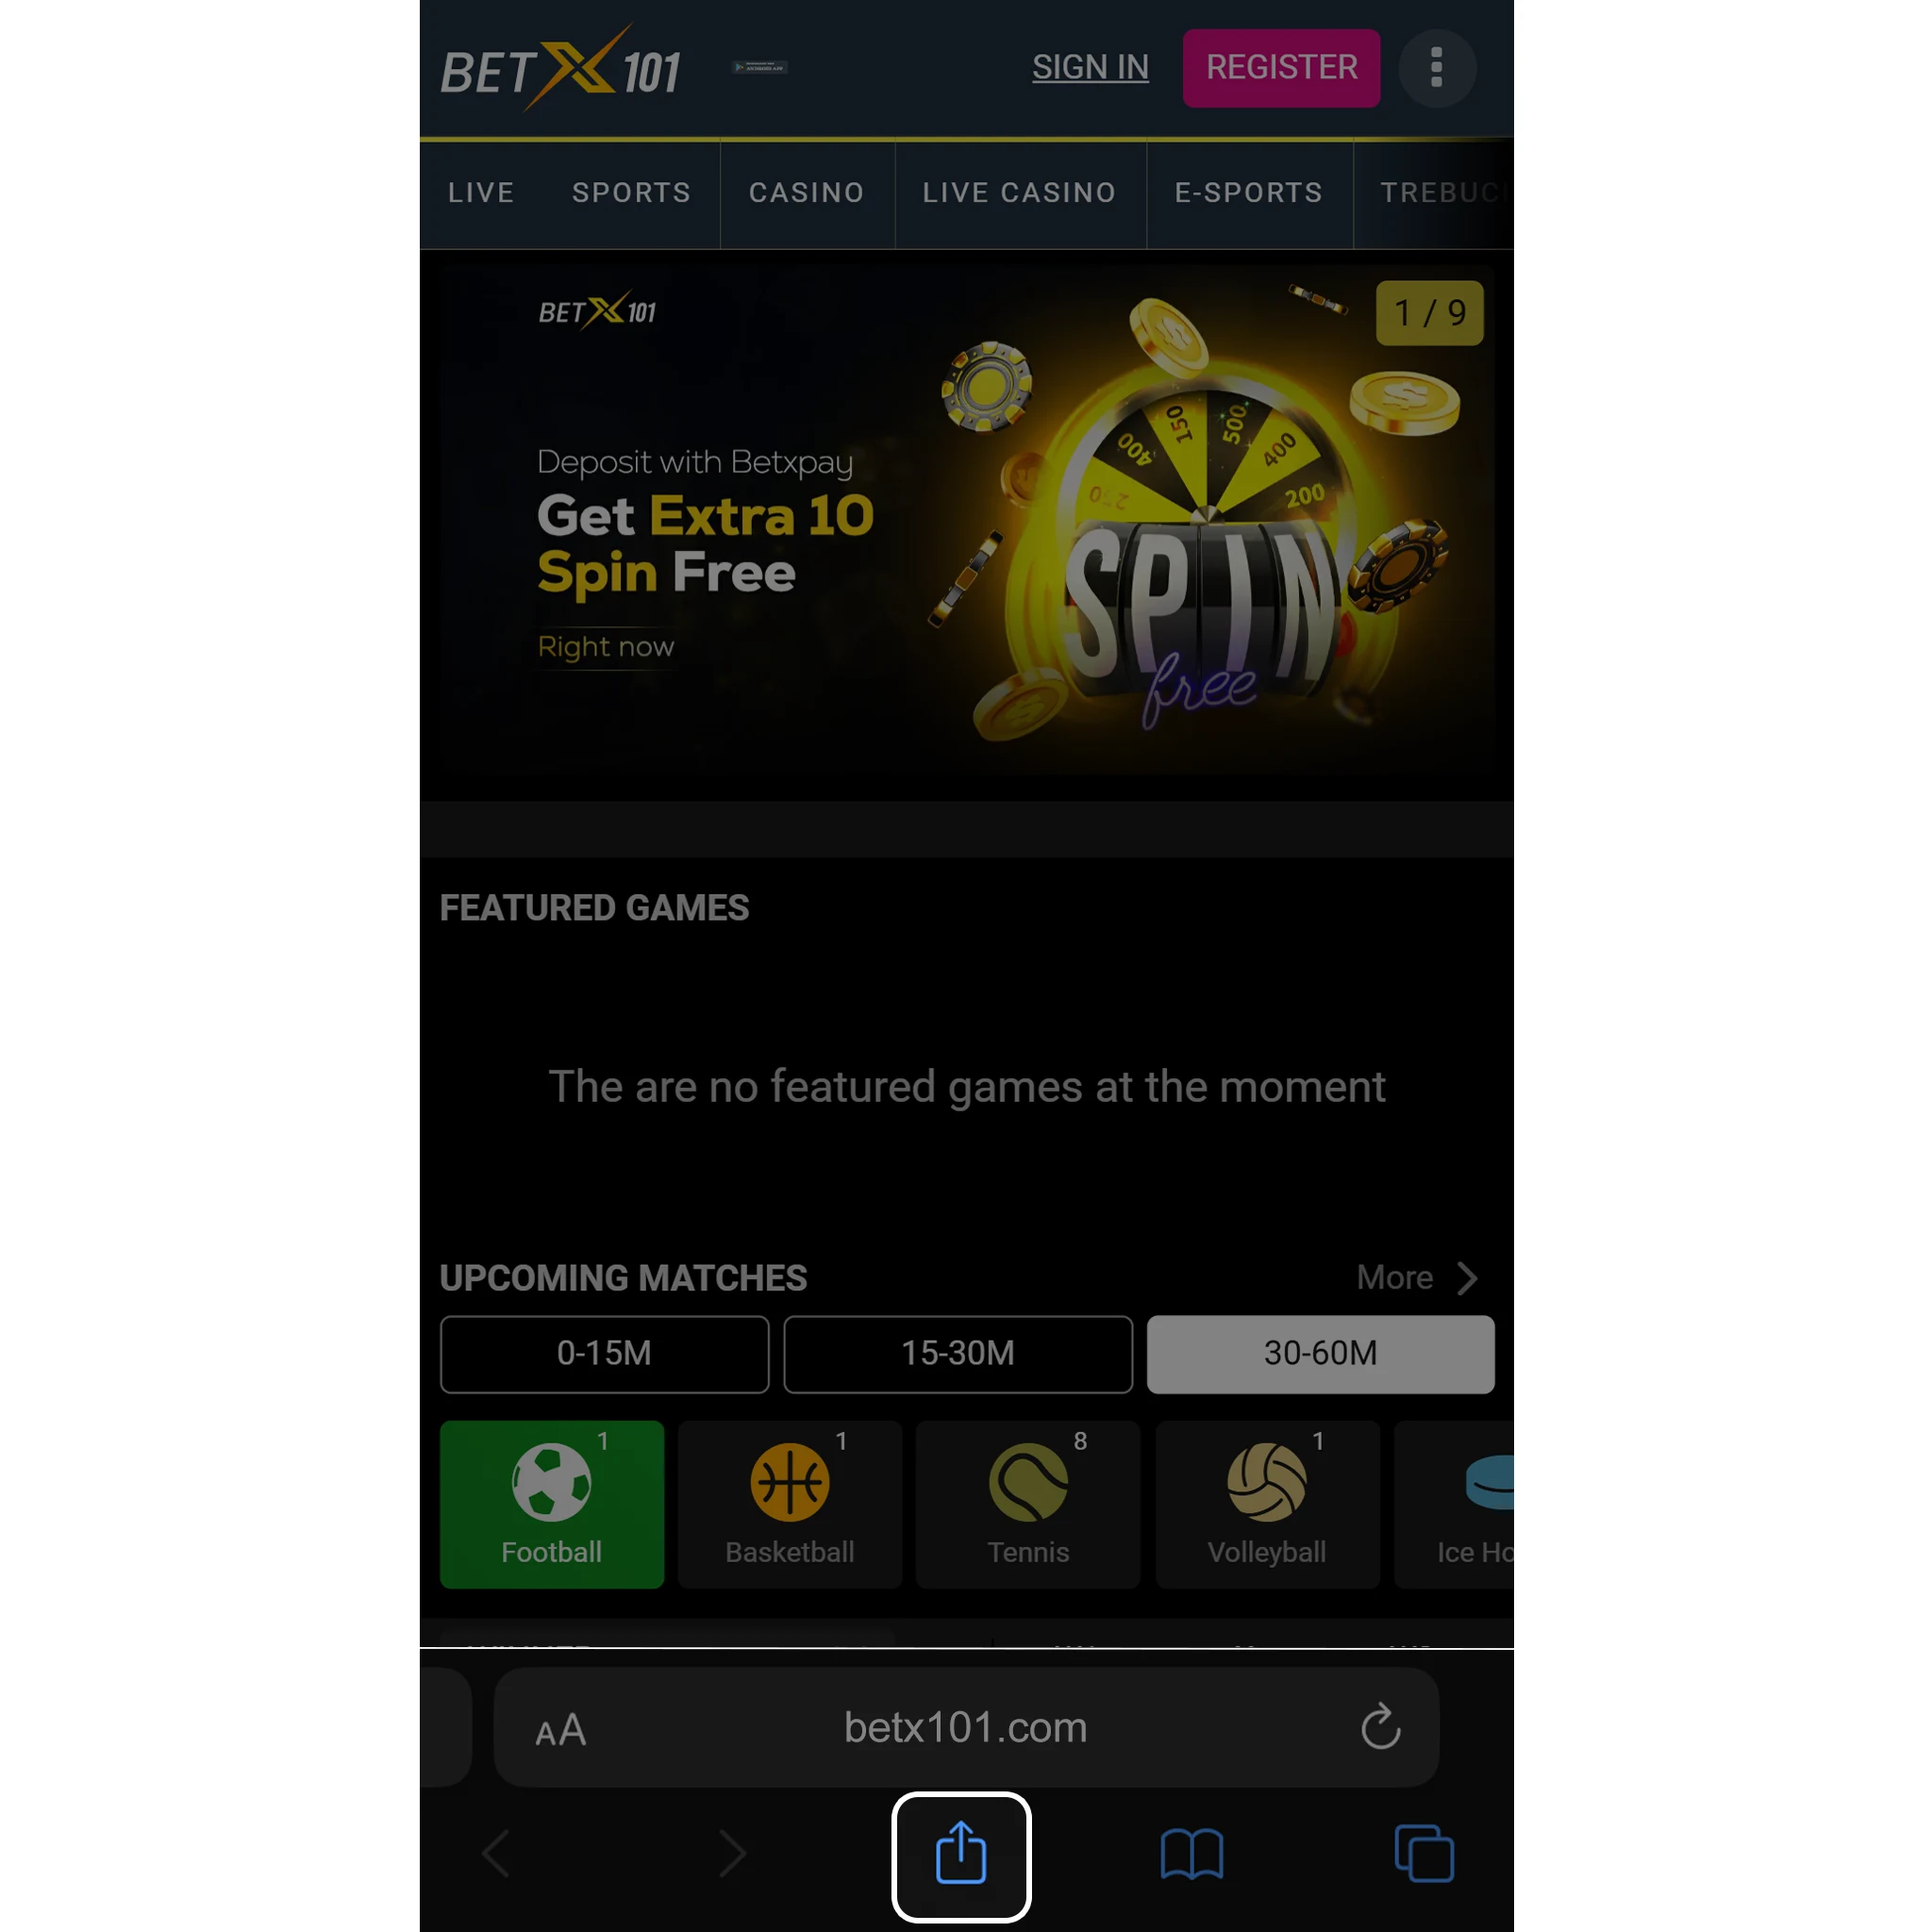This screenshot has height=1932, width=1932.
Task: Select the 0-15M time filter
Action: (604, 1354)
